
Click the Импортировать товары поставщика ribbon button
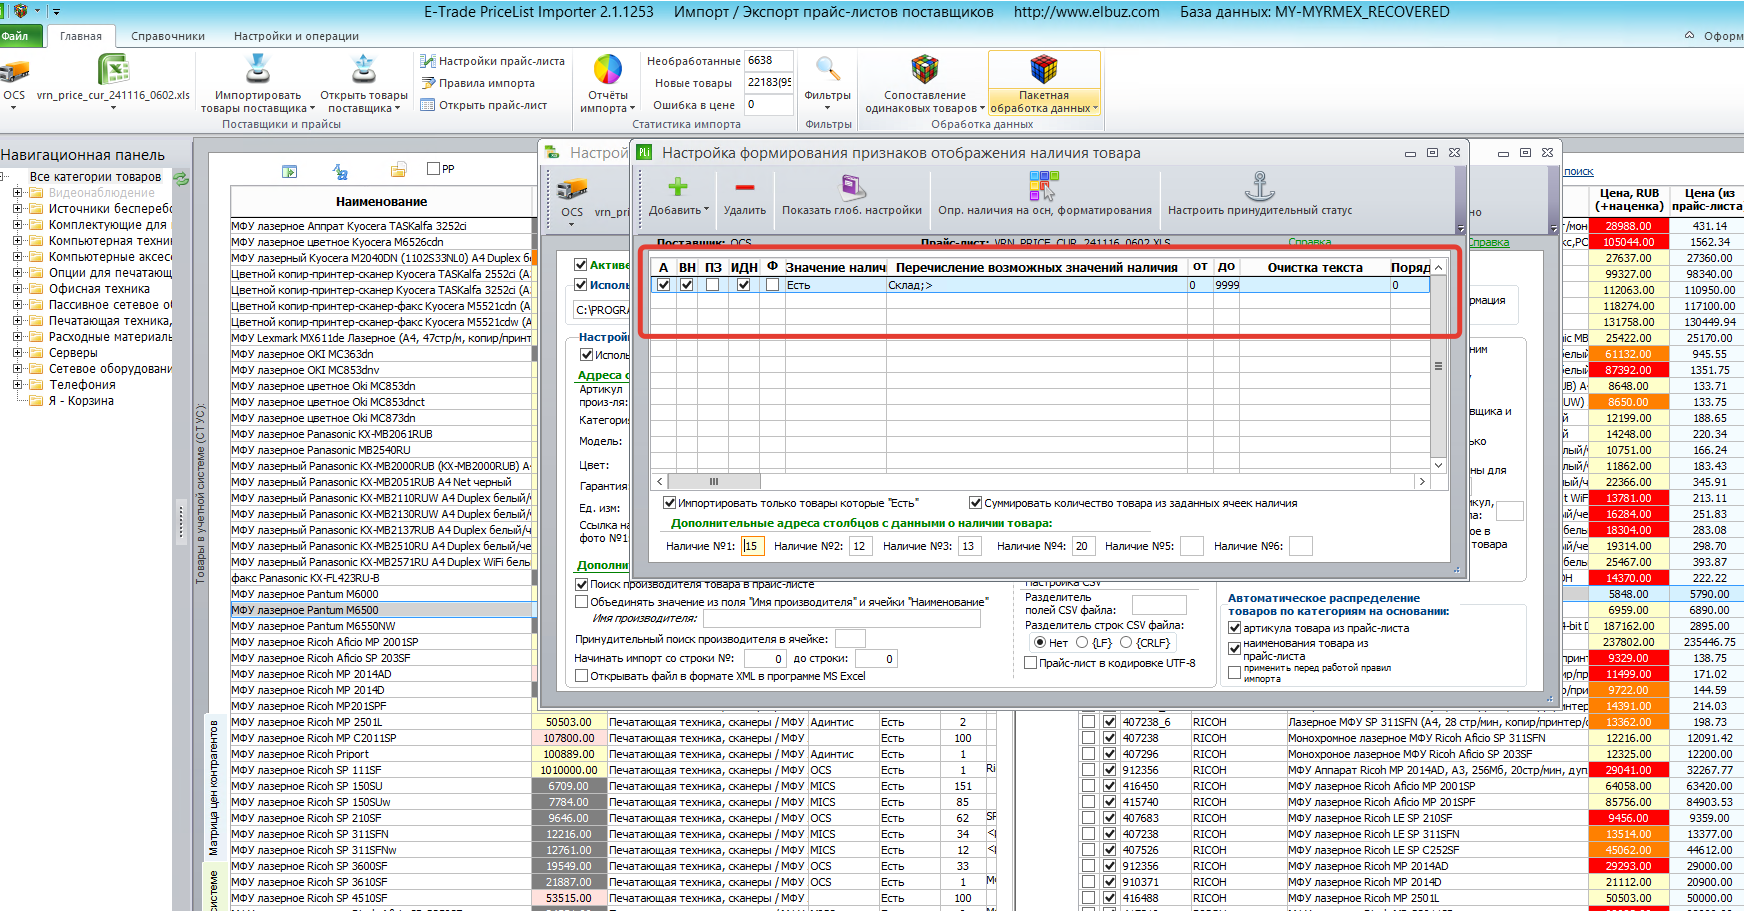point(257,83)
